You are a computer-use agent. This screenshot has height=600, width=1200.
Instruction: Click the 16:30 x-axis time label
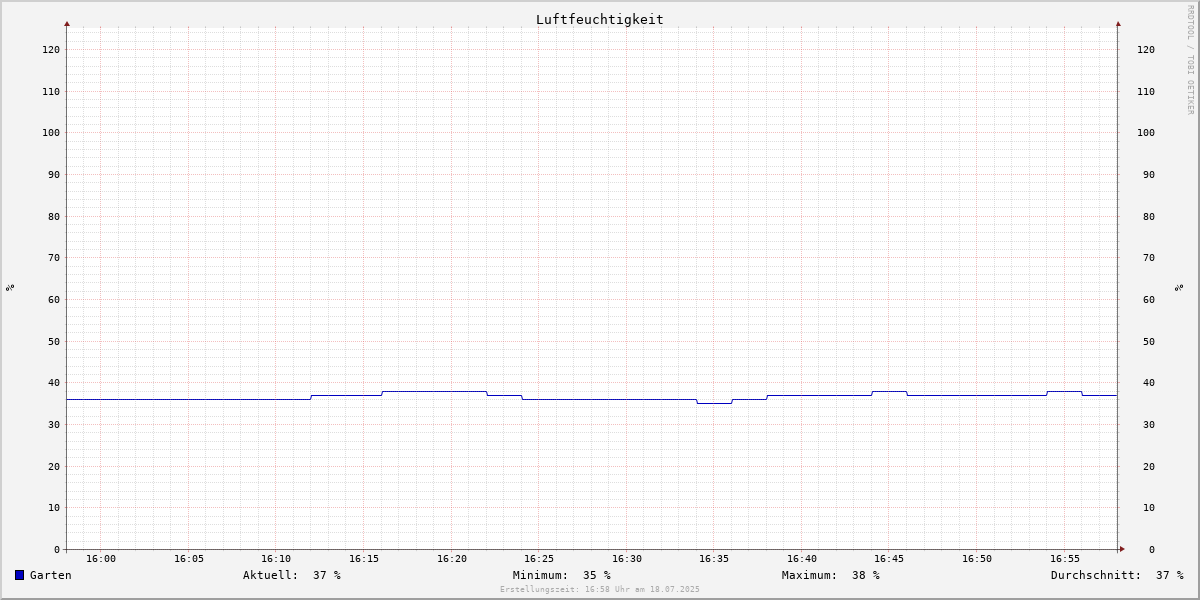tap(627, 559)
